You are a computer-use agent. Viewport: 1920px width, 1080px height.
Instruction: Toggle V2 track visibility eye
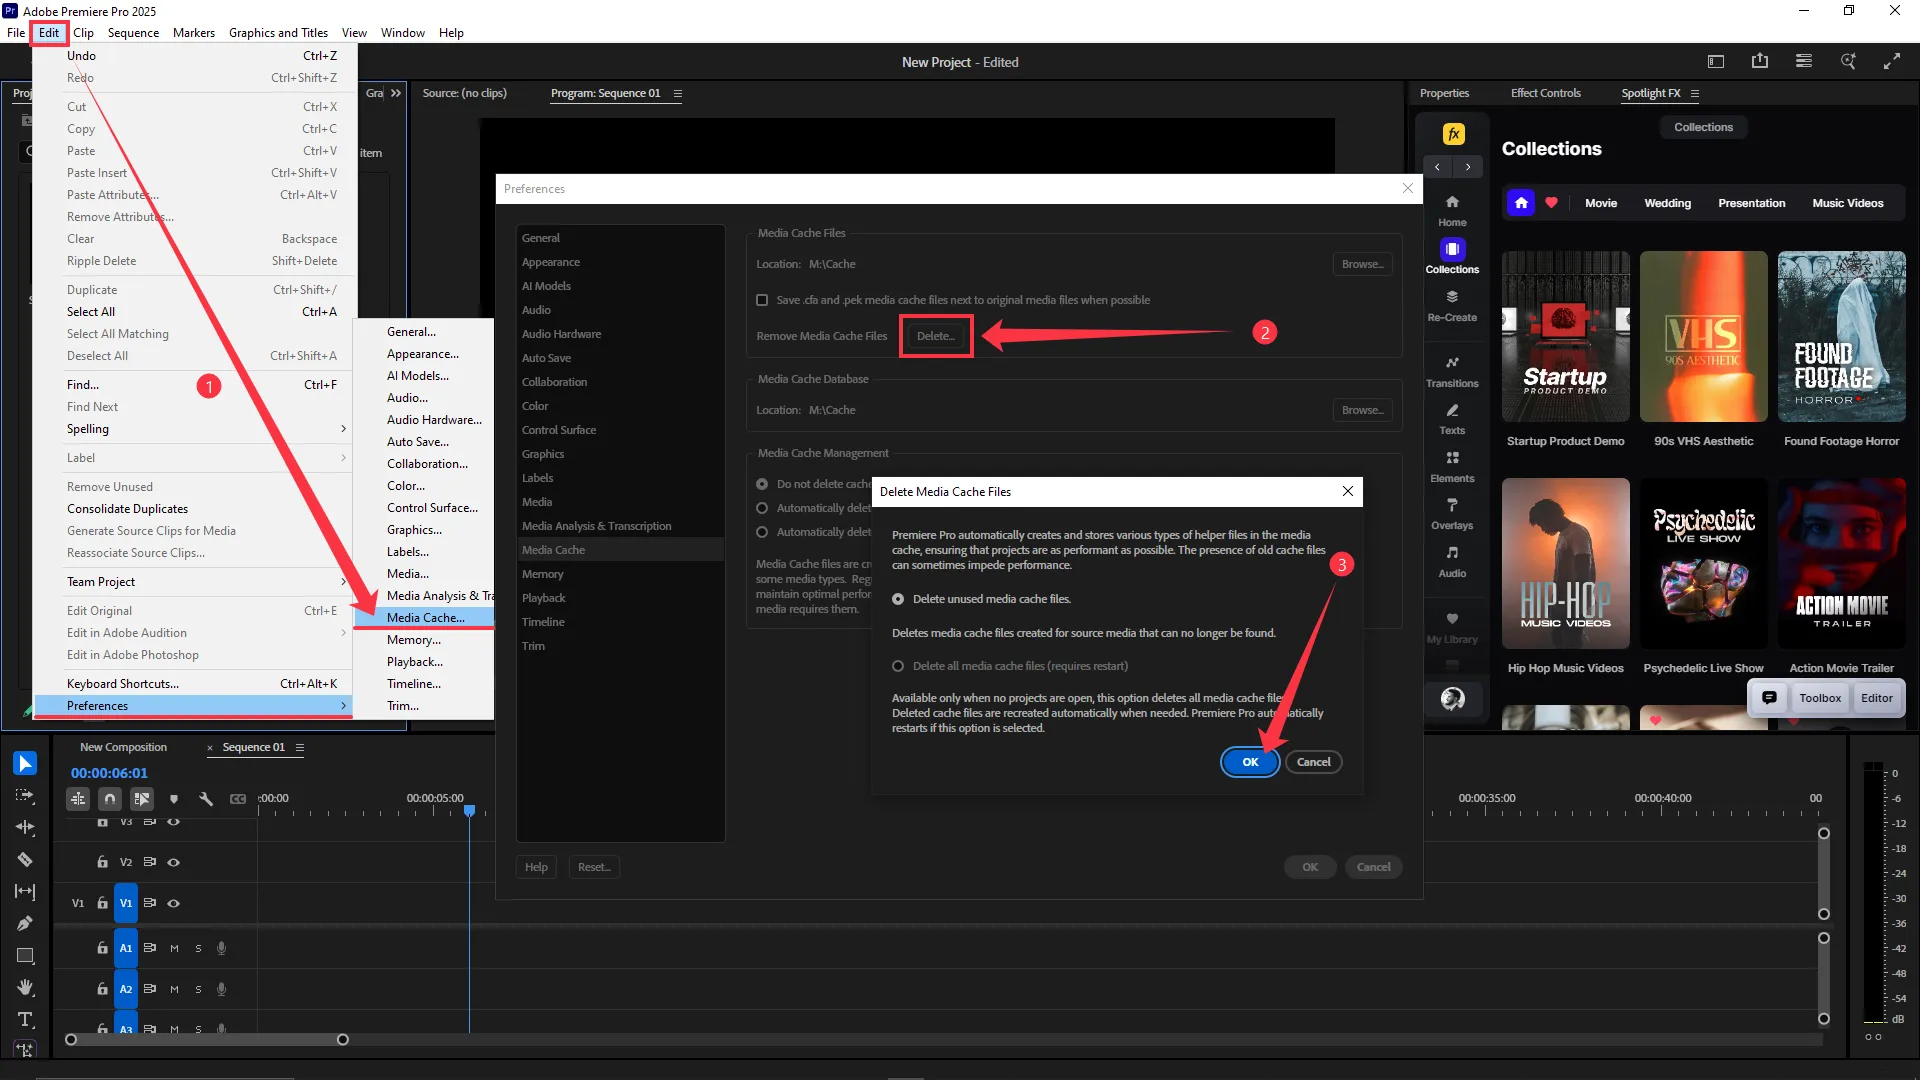click(173, 862)
